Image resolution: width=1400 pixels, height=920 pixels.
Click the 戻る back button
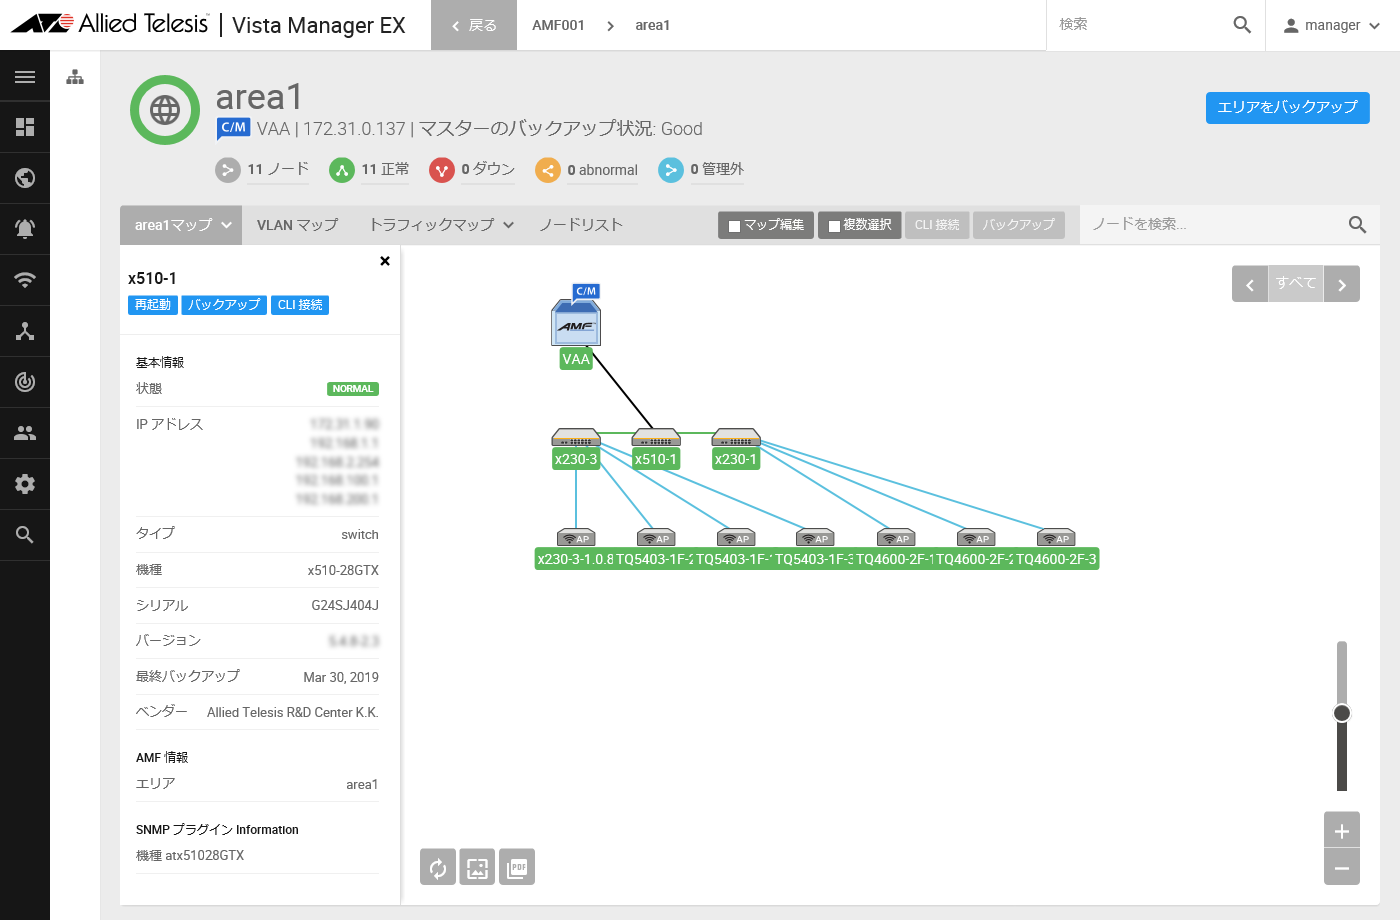click(474, 25)
